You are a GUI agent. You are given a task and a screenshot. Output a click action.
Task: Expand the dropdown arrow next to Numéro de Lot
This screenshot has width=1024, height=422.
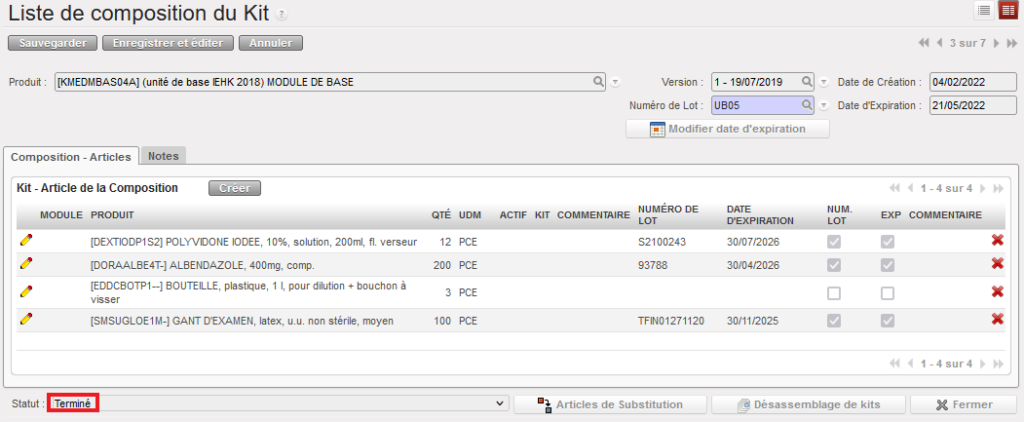click(823, 105)
